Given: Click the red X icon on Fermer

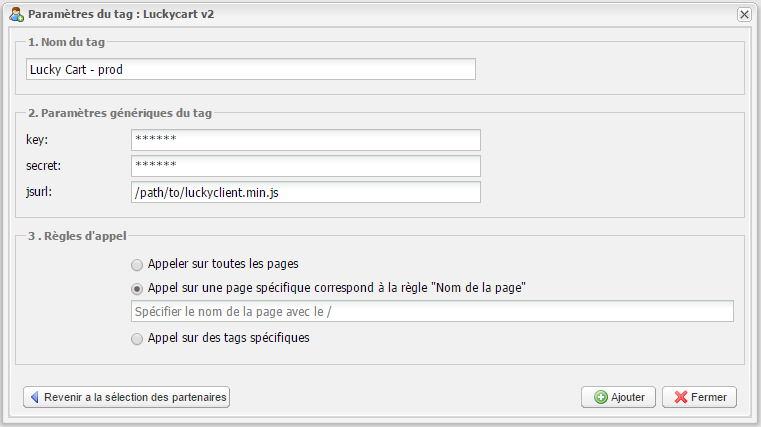Looking at the screenshot, I should pyautogui.click(x=681, y=397).
